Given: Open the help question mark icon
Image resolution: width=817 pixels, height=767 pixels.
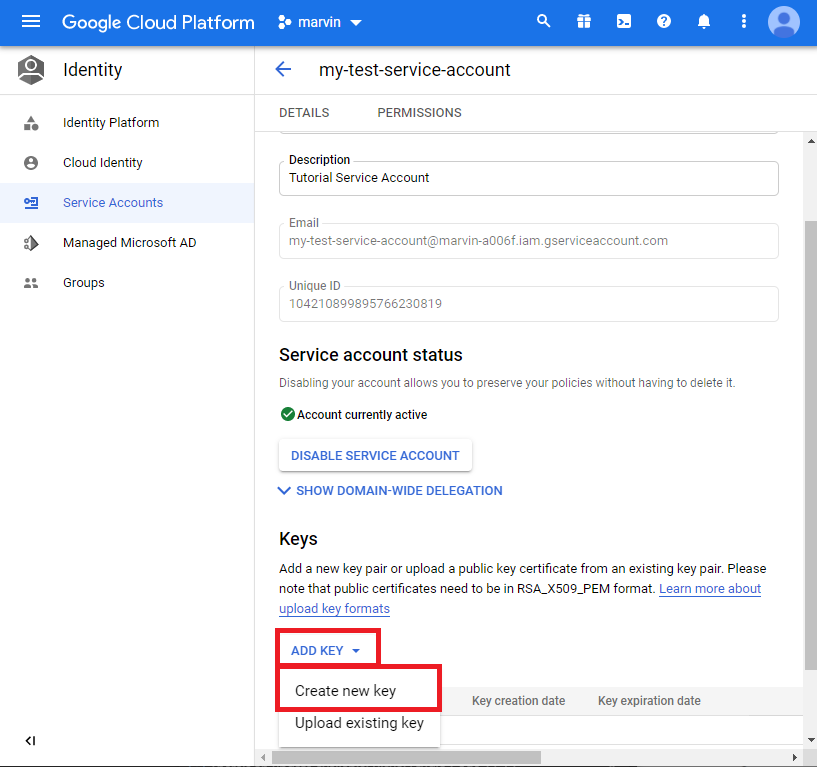Looking at the screenshot, I should (x=664, y=21).
